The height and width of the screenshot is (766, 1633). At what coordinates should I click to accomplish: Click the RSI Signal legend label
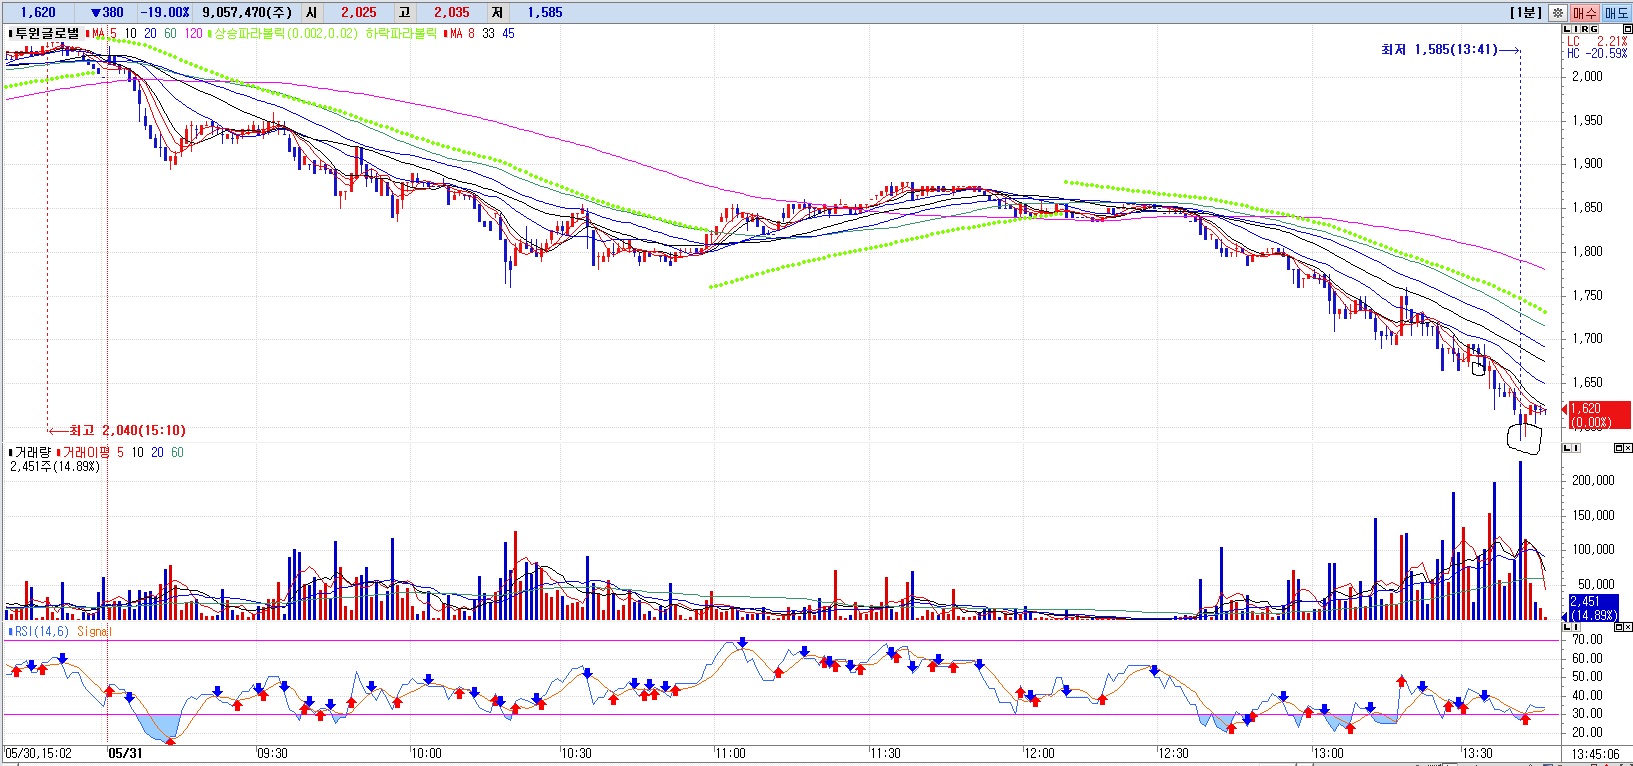pyautogui.click(x=94, y=632)
